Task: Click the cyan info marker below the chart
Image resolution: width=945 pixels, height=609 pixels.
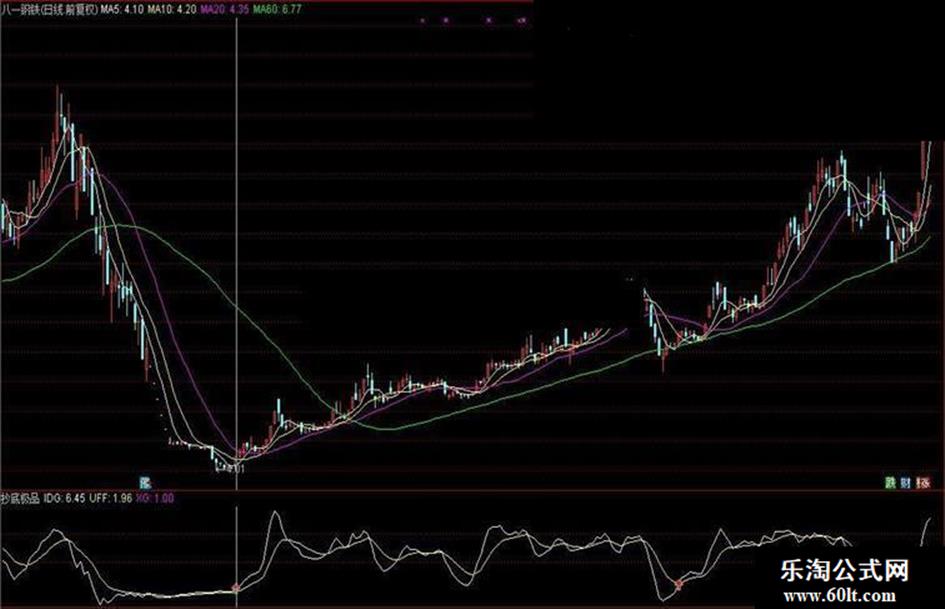Action: pos(145,482)
